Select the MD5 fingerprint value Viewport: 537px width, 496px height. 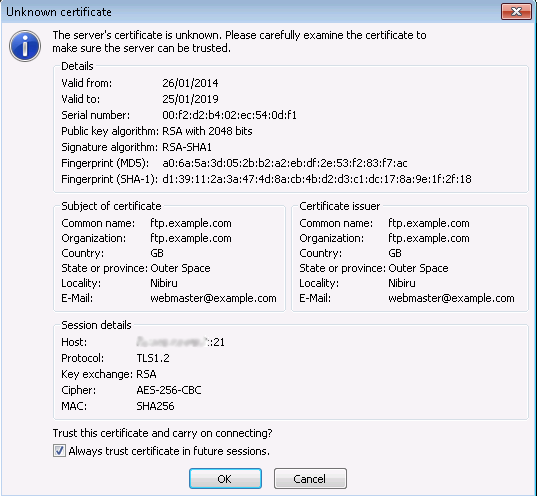pyautogui.click(x=285, y=163)
